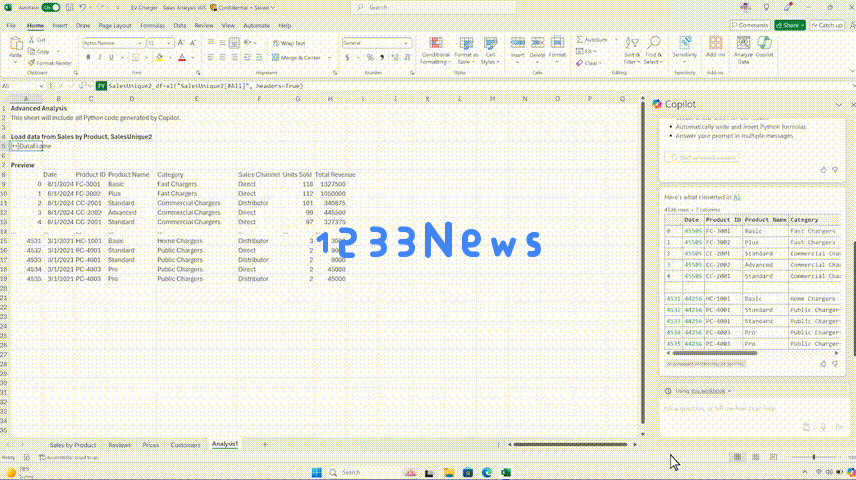The image size is (856, 480).
Task: Expand the Name Box dropdown arrow
Action: coord(41,86)
